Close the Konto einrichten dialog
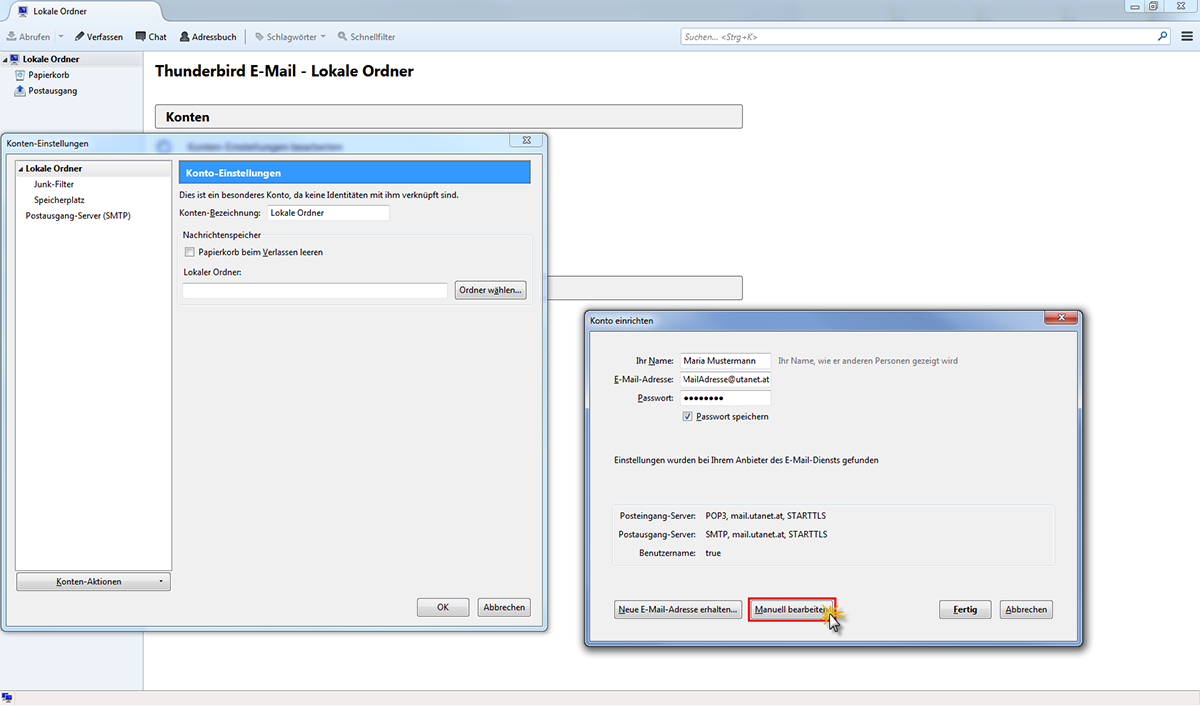1200x706 pixels. tap(1060, 318)
